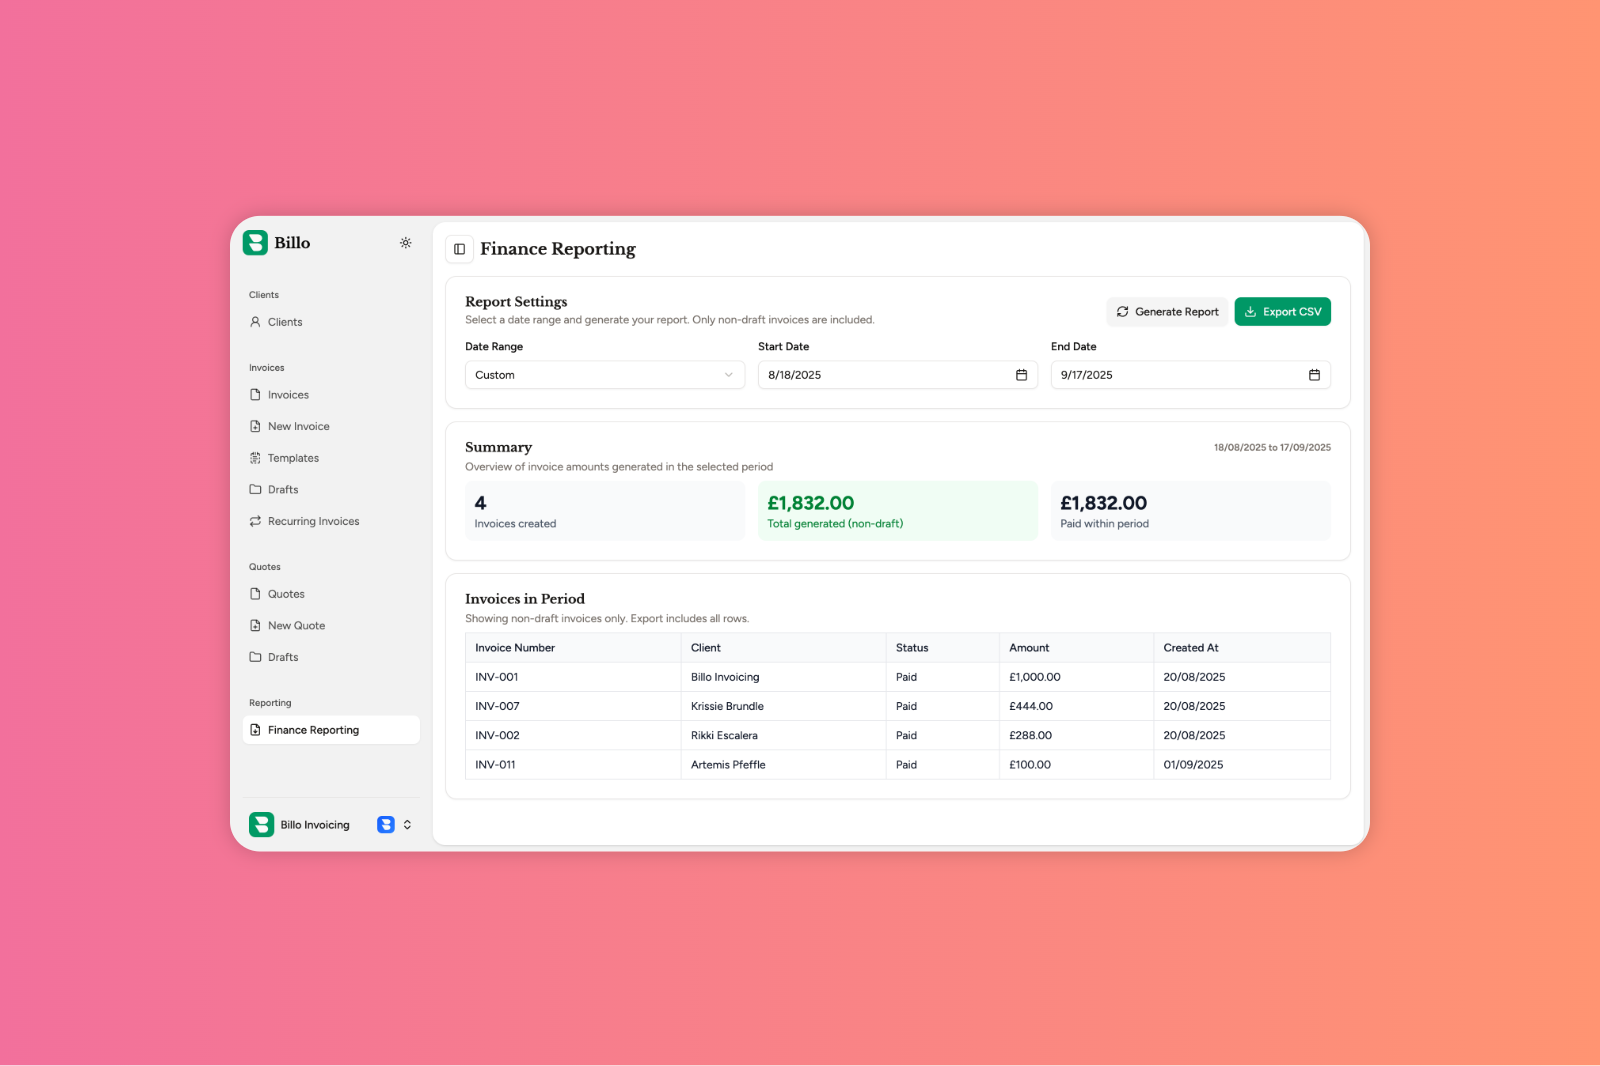Click the Billo Invoicing account avatar
This screenshot has width=1600, height=1066.
pyautogui.click(x=261, y=825)
